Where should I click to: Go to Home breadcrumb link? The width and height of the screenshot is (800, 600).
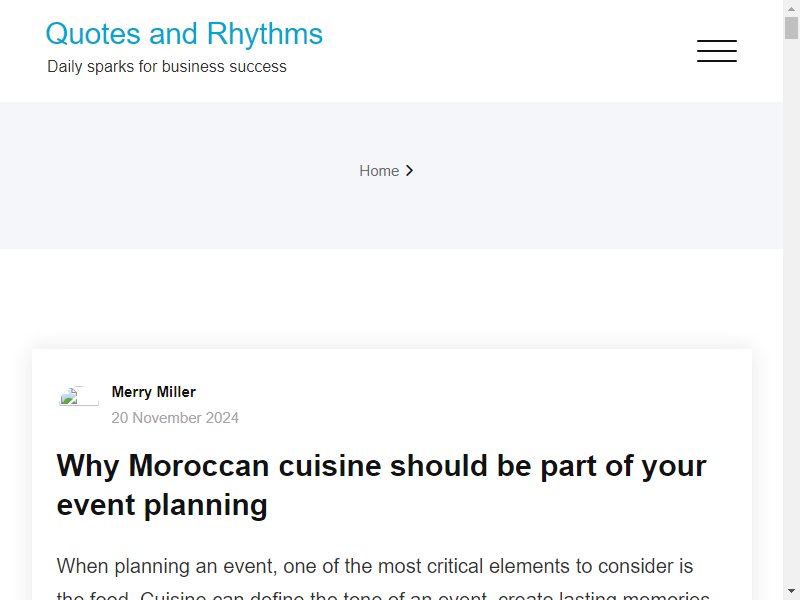379,171
